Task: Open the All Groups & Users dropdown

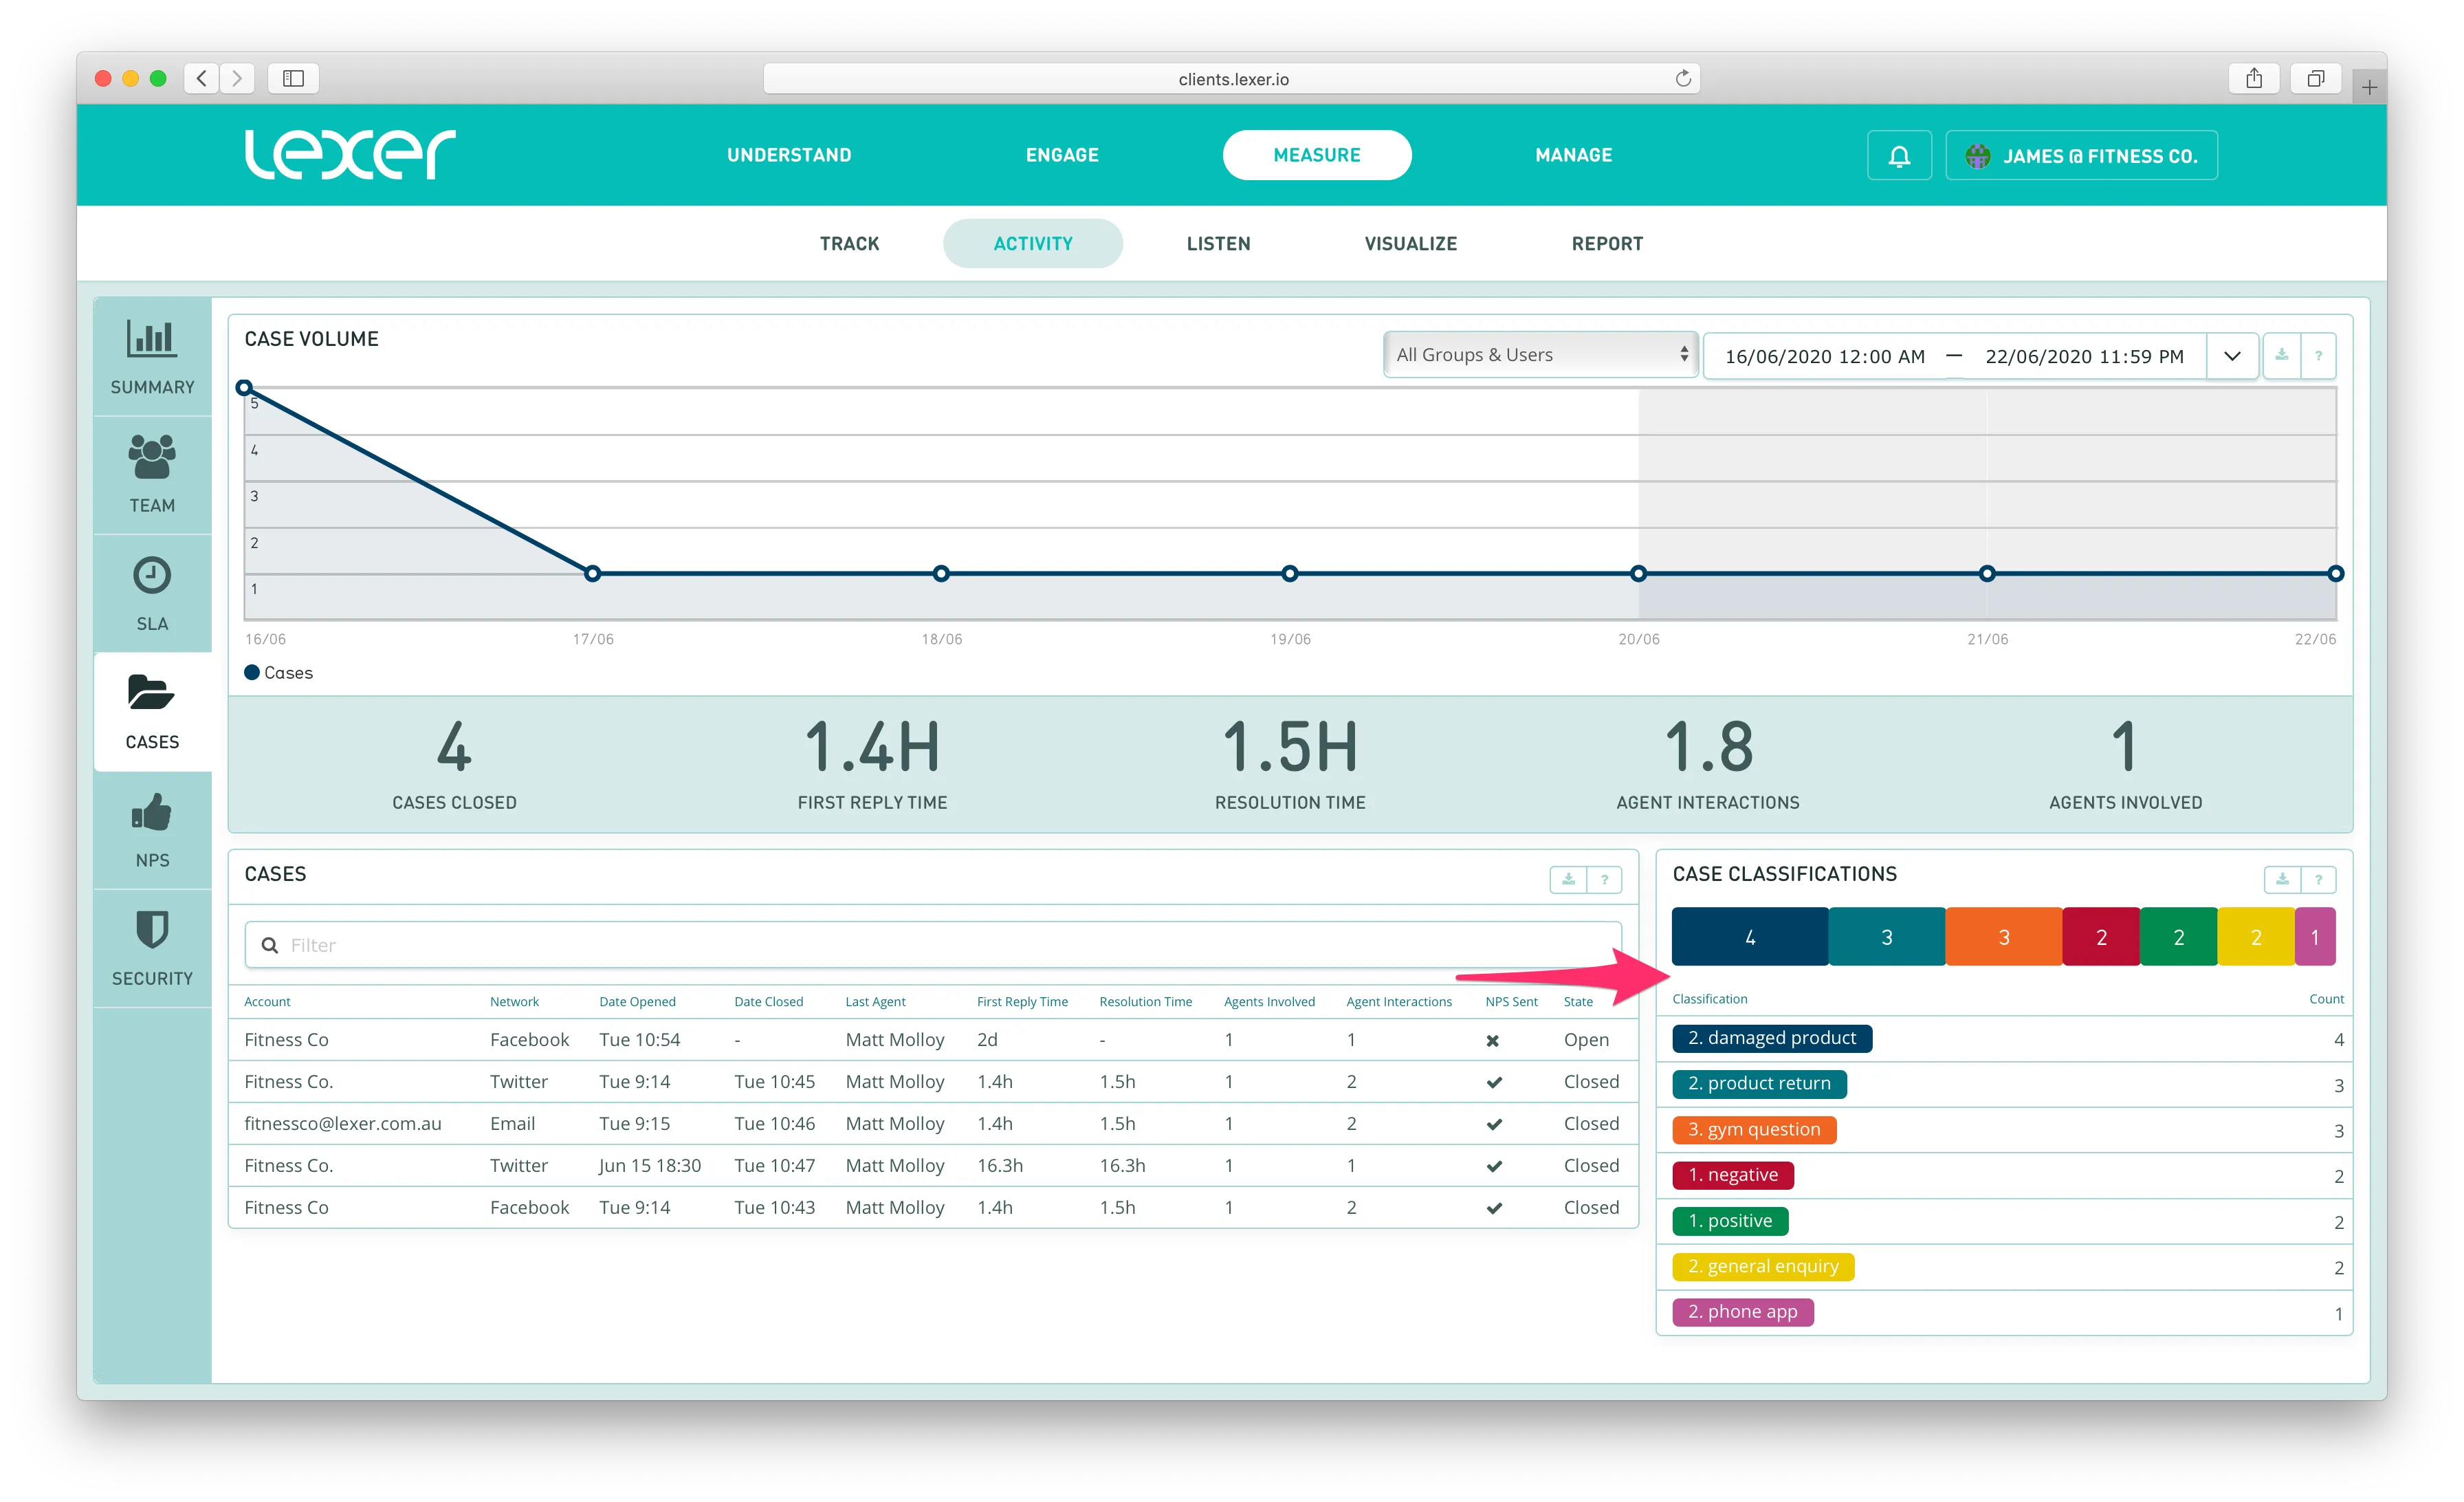Action: (1539, 355)
